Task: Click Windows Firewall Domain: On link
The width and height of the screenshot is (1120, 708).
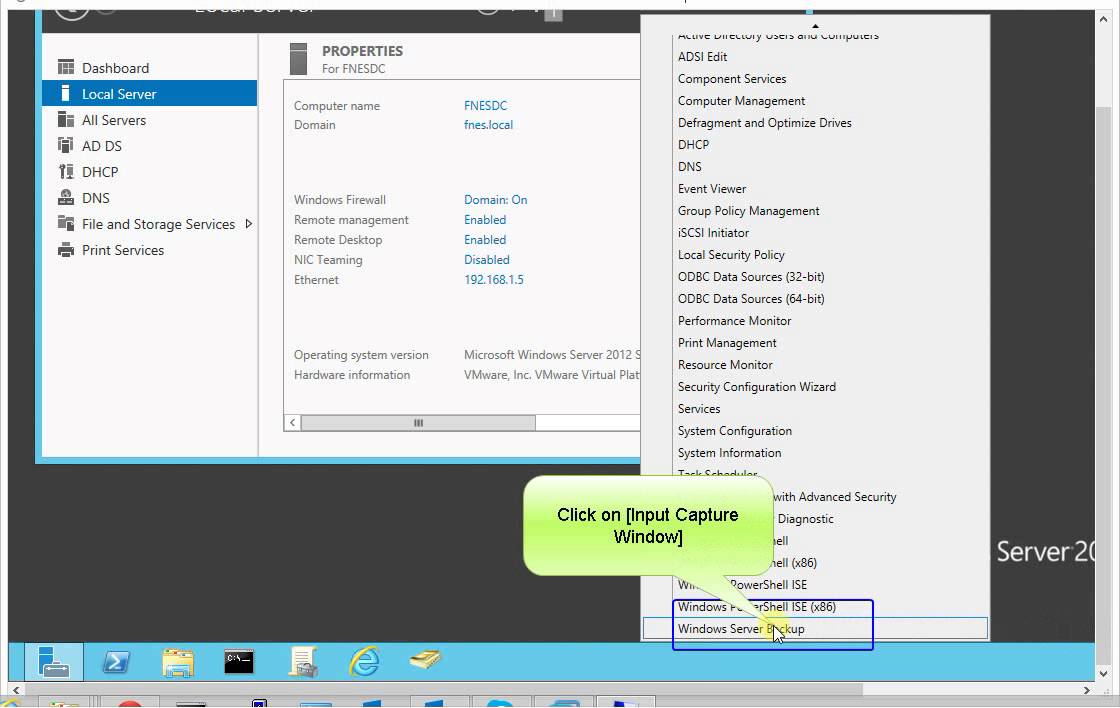Action: tap(495, 199)
